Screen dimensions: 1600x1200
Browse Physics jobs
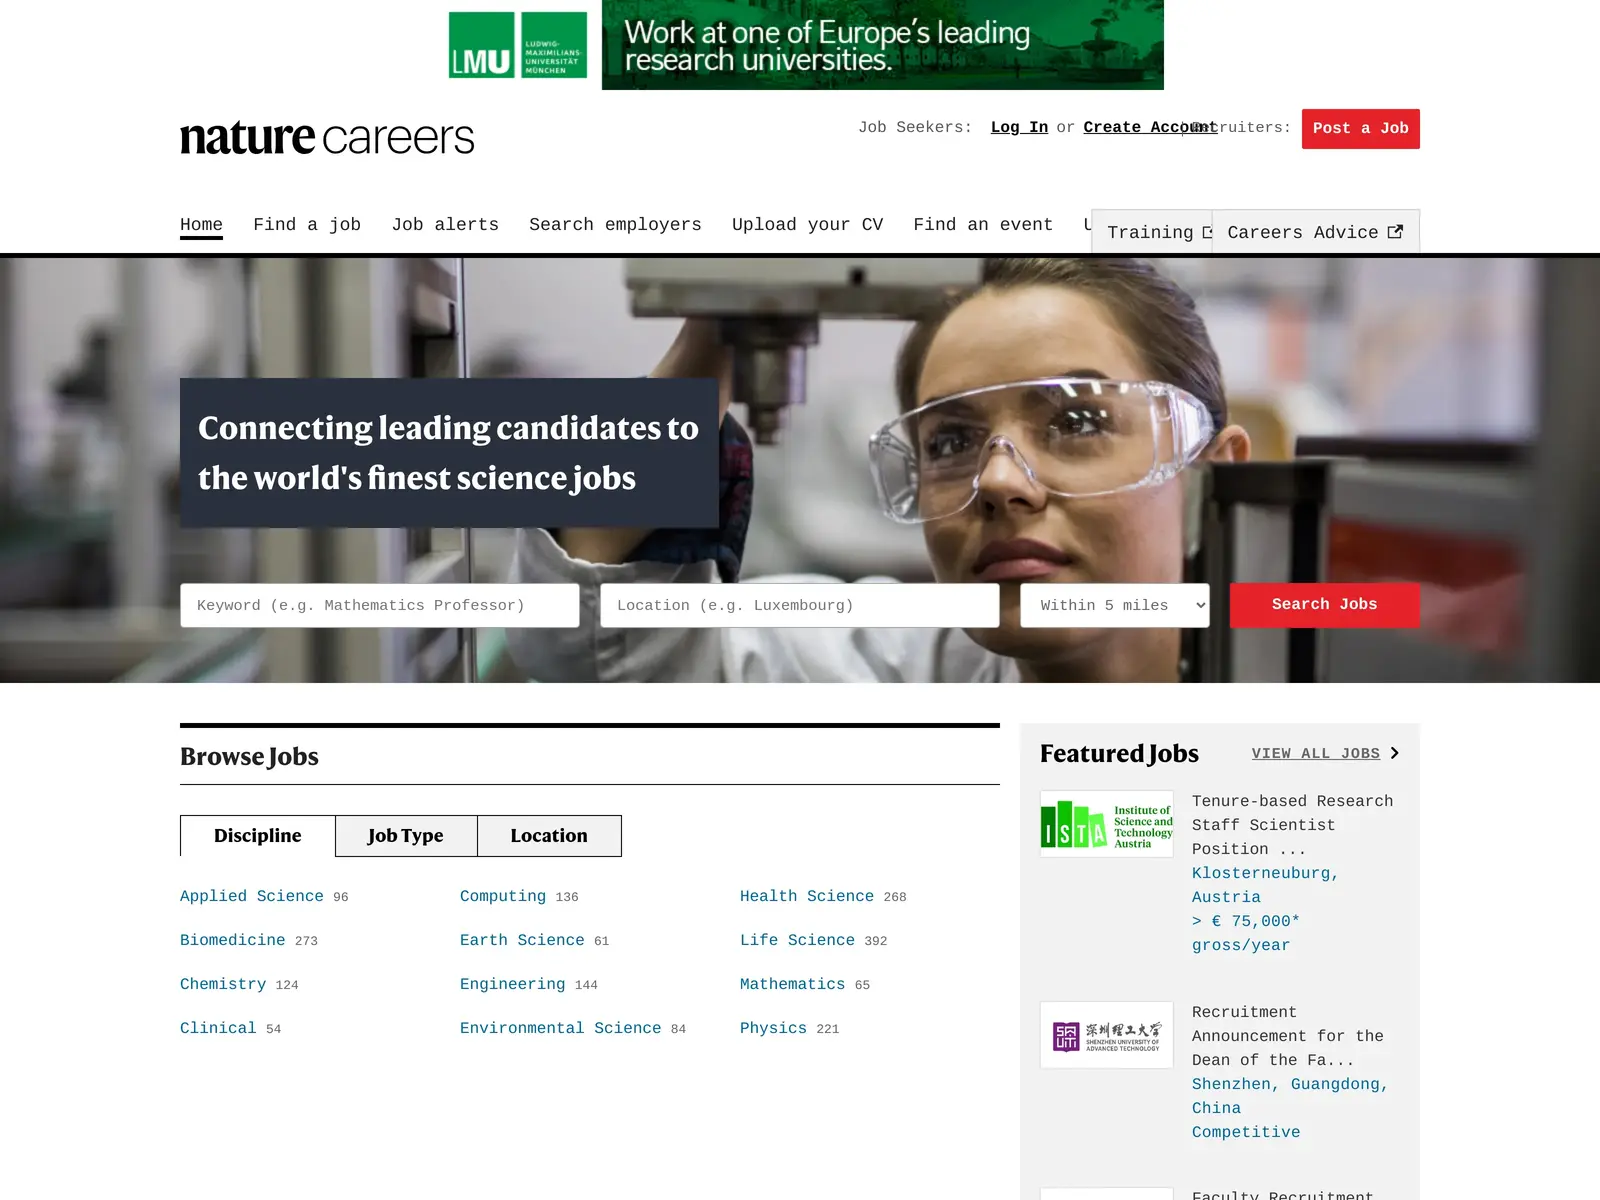coord(773,1029)
